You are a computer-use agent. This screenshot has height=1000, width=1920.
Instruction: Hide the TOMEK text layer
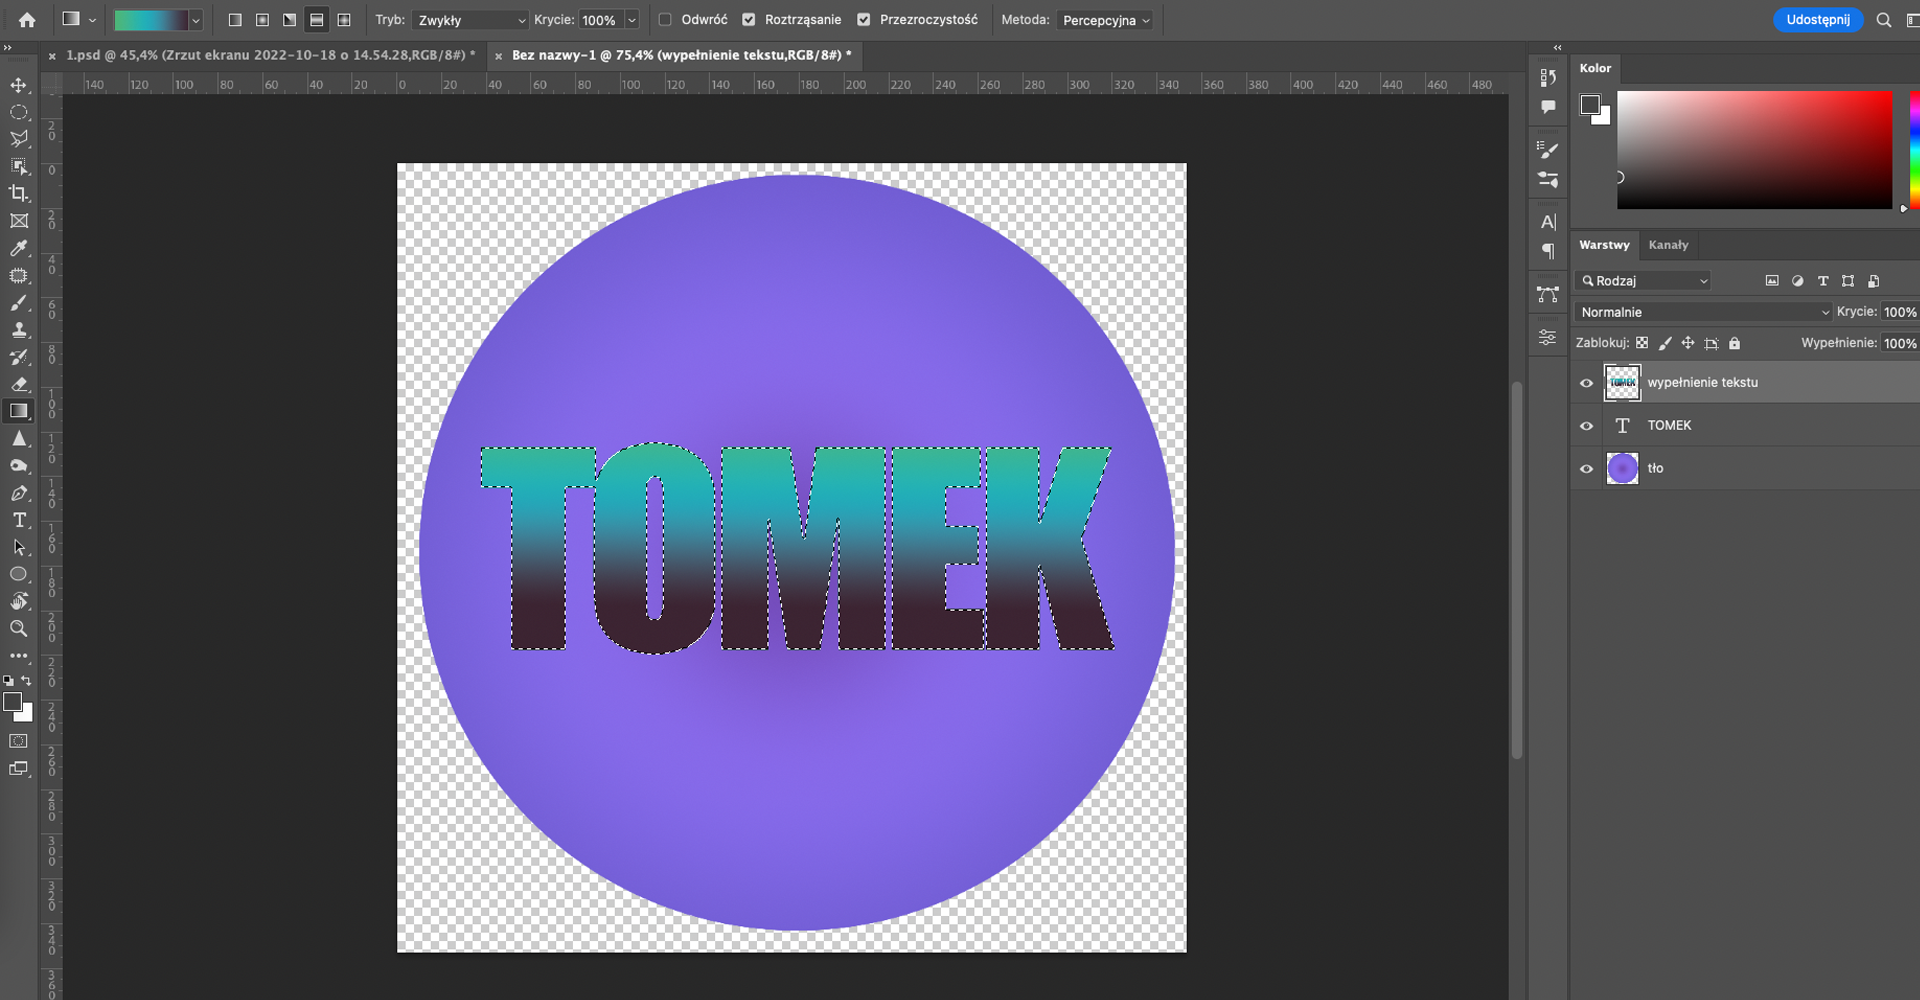(x=1586, y=426)
